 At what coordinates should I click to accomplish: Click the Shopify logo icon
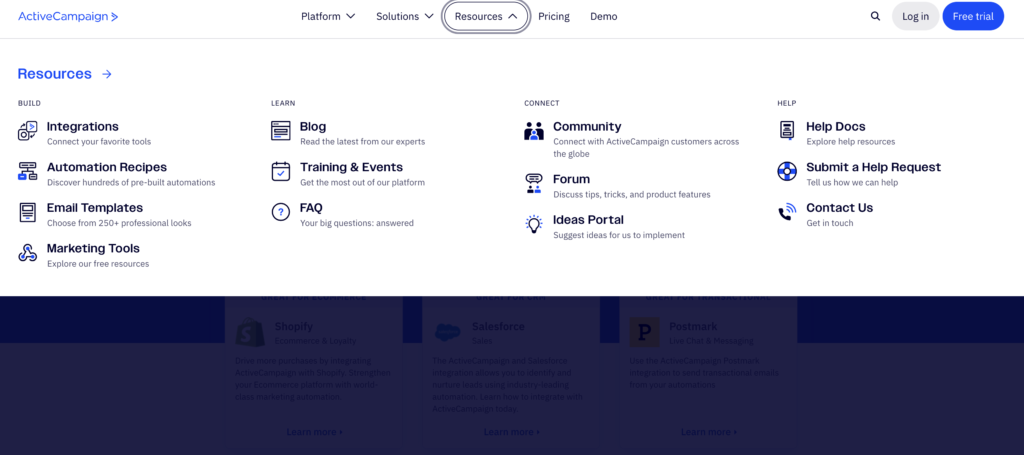click(x=250, y=332)
